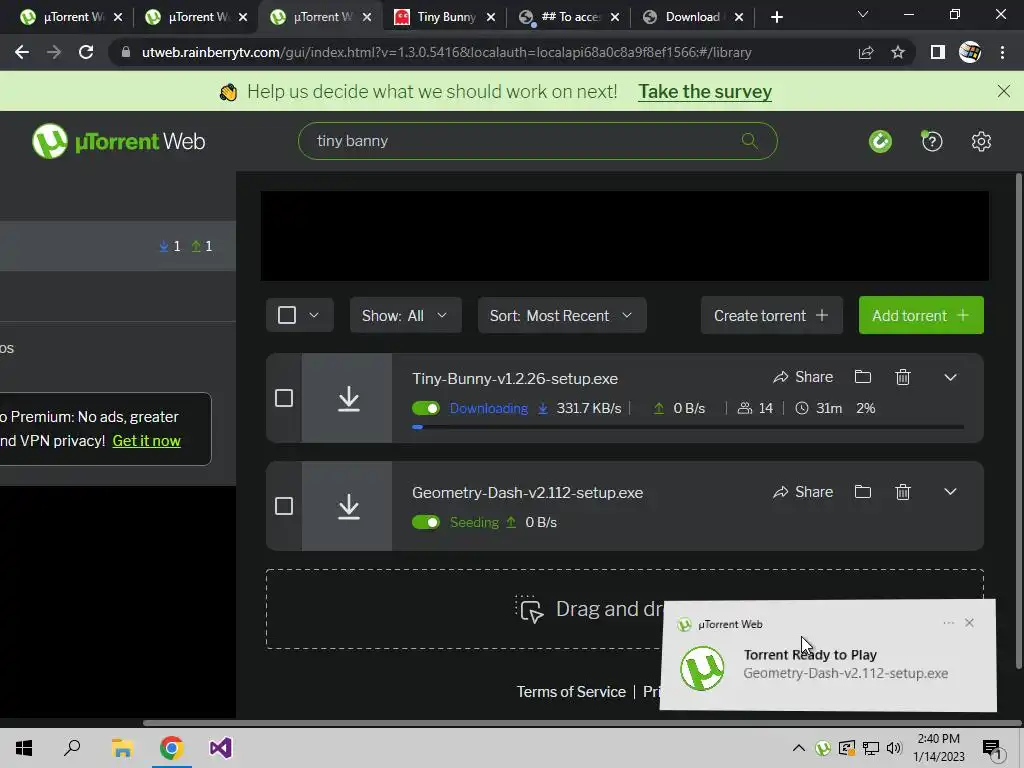This screenshot has height=768, width=1024.
Task: Share Geometry-Dash-v2.112-setup.exe
Action: (803, 492)
